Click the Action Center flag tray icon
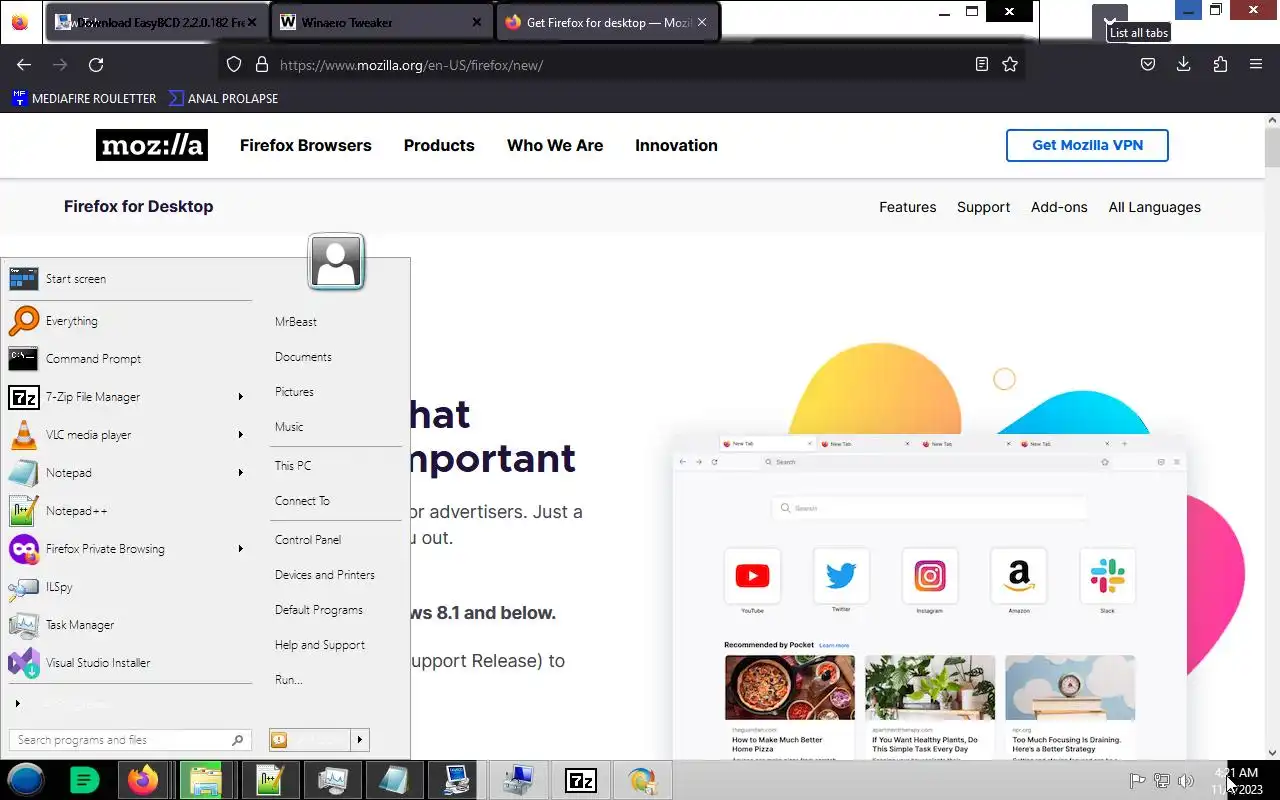This screenshot has height=800, width=1280. pos(1137,781)
